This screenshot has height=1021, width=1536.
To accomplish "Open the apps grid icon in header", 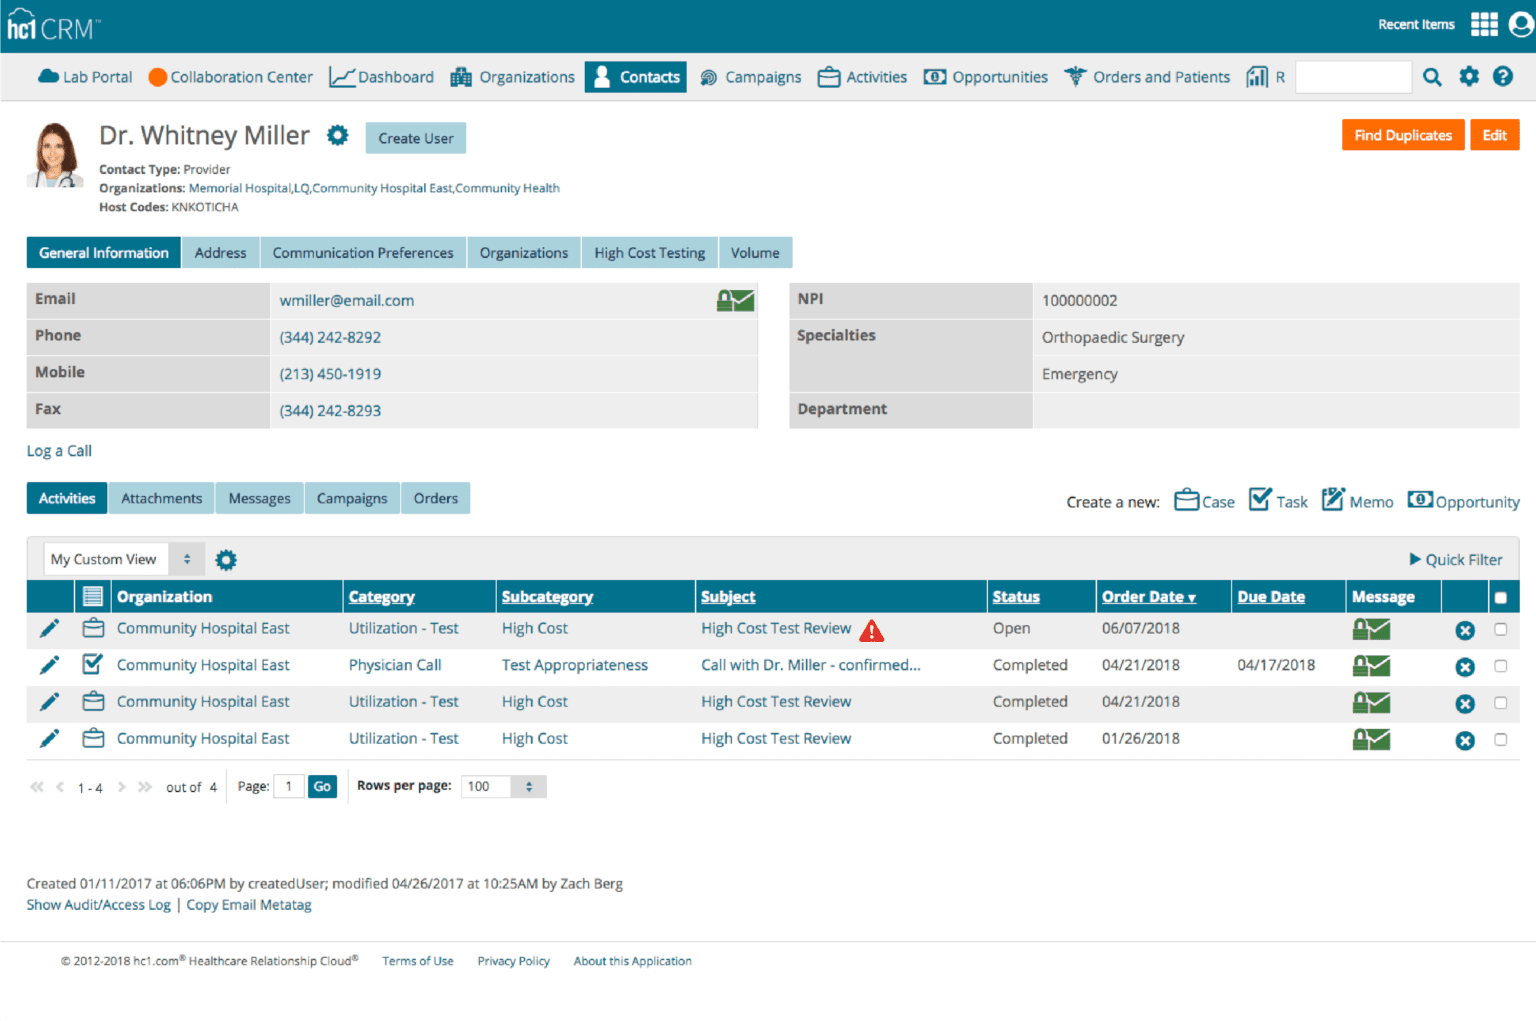I will pos(1484,24).
